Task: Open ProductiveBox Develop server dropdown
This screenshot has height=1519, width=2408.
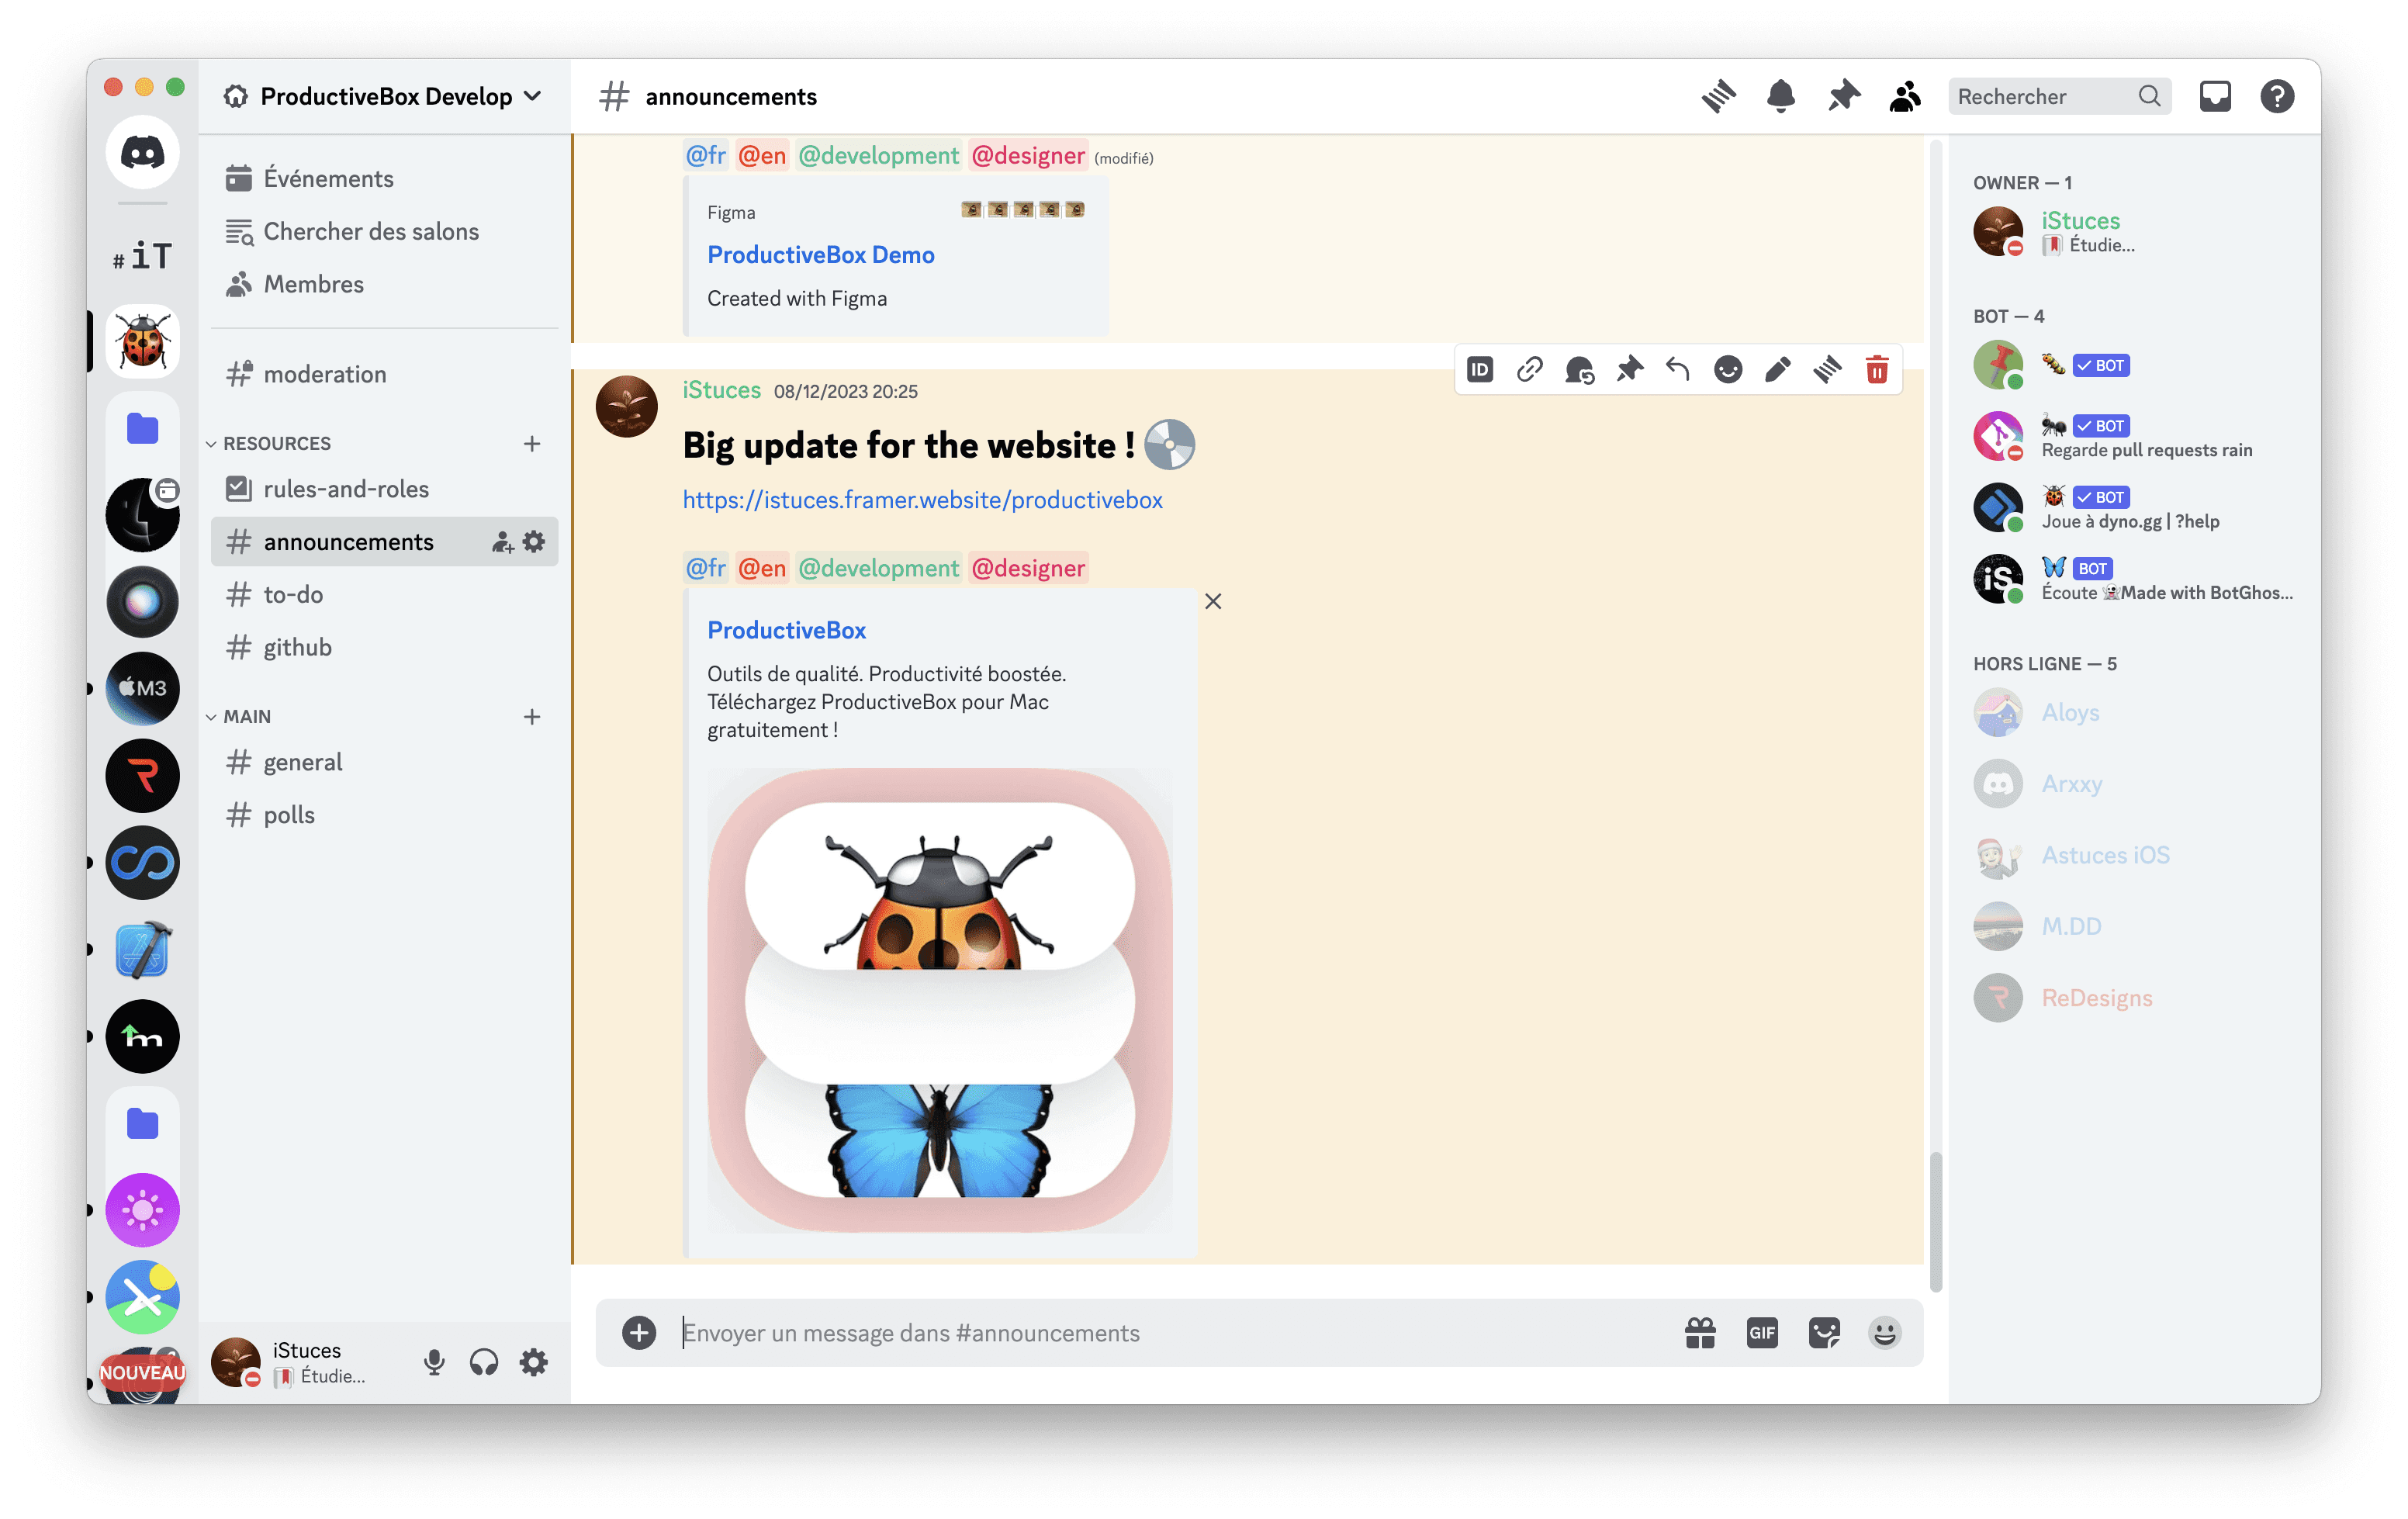Action: [384, 97]
